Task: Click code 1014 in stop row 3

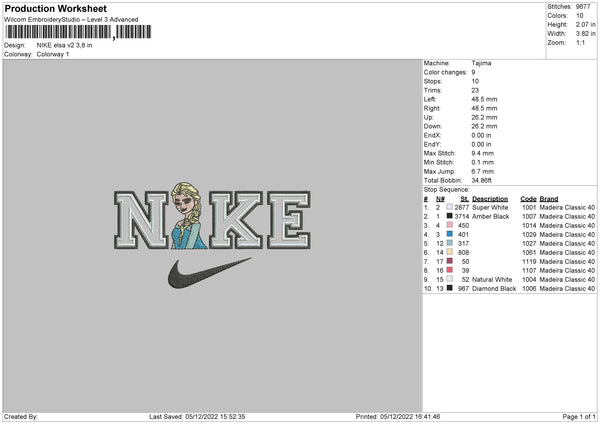Action: [529, 225]
